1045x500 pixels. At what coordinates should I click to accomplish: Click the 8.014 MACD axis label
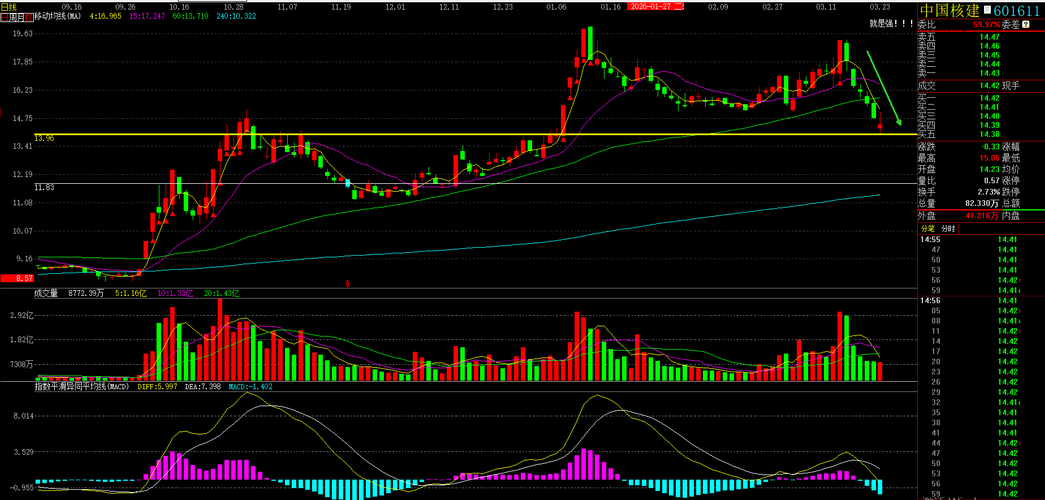pos(23,416)
